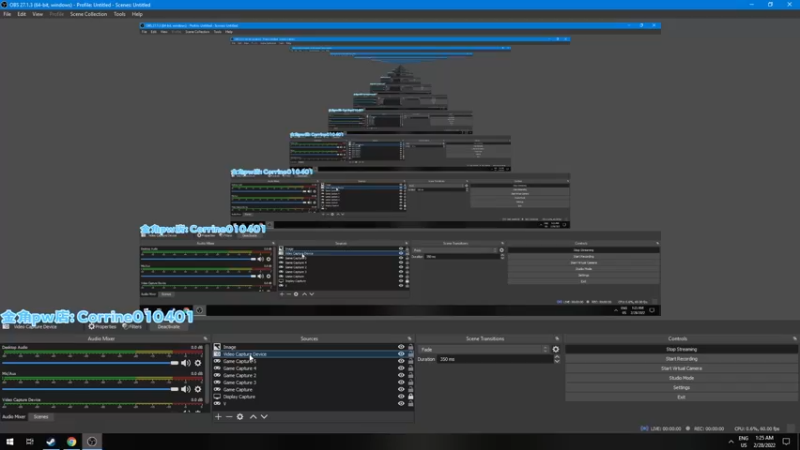Mute Desktop Audio speaker icon
This screenshot has height=450, width=800.
(x=186, y=363)
